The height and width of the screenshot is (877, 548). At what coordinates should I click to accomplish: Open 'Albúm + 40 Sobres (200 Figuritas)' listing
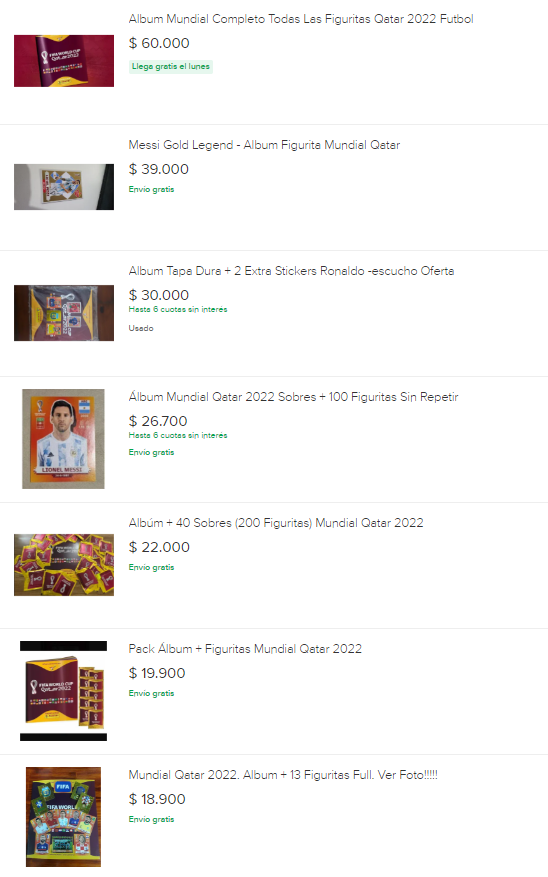point(276,523)
